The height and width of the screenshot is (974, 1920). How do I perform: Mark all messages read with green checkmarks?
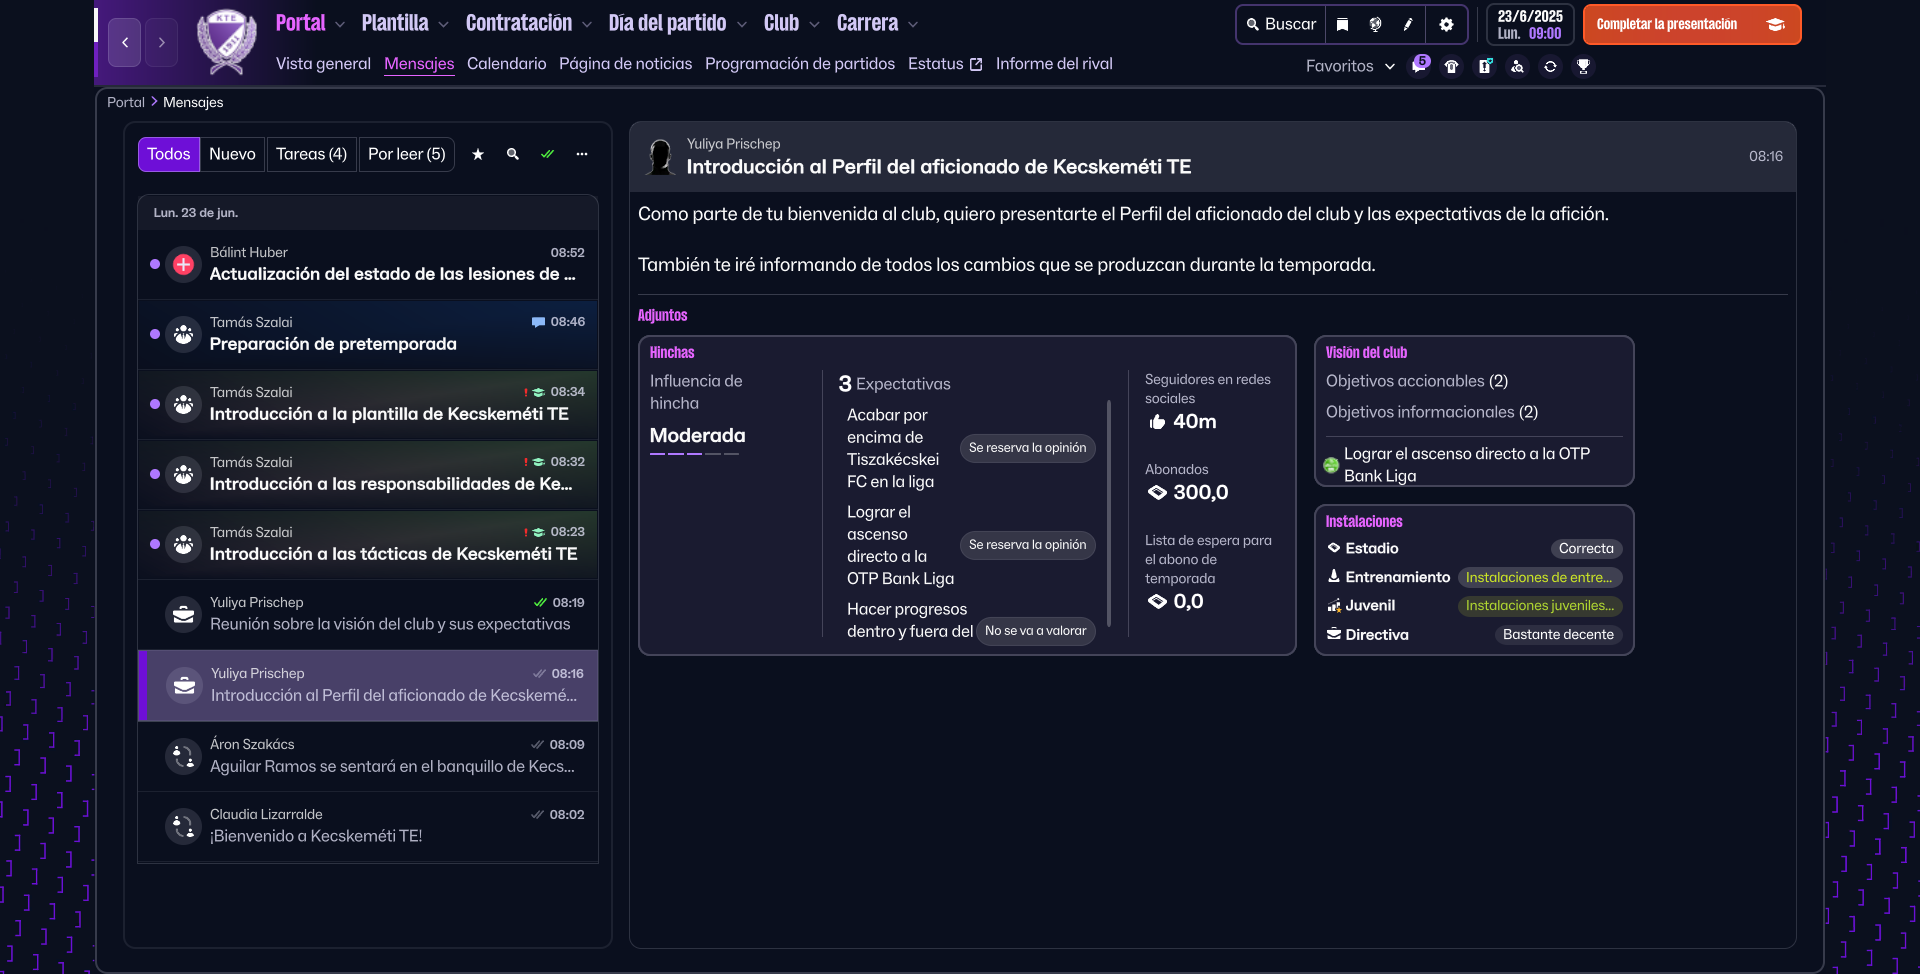pos(547,154)
